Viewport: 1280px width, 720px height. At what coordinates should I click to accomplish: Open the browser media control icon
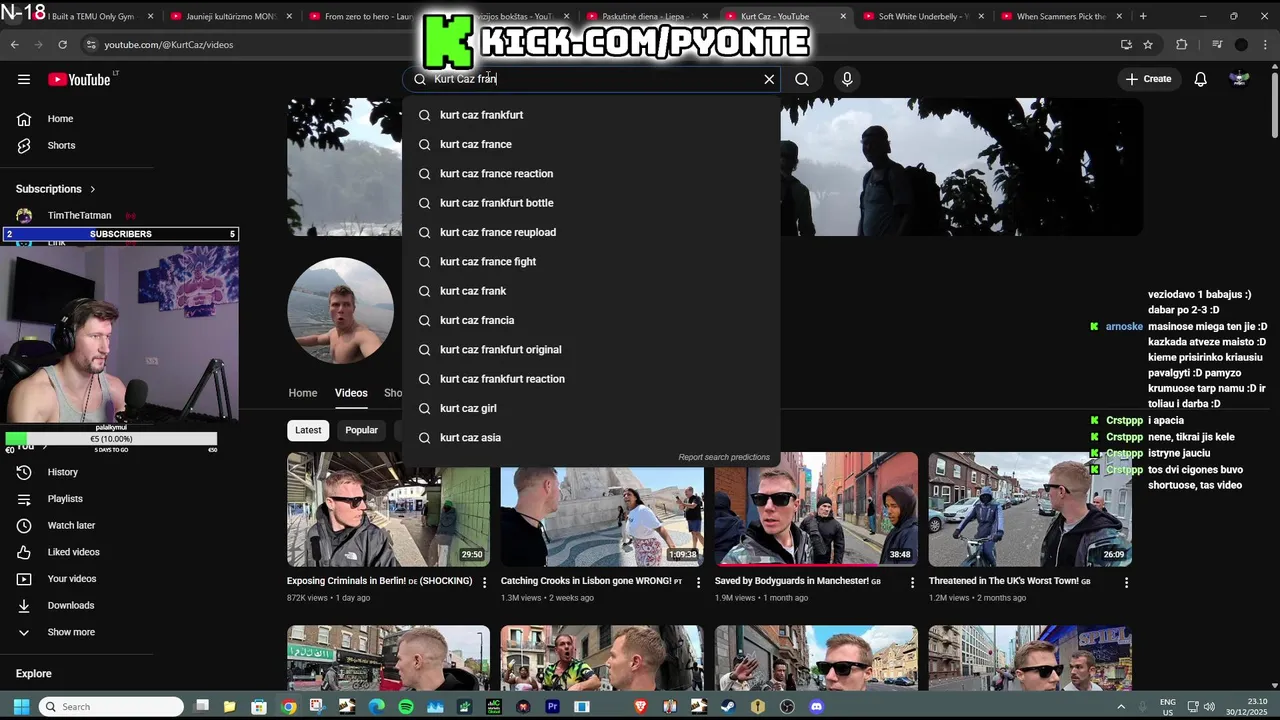point(1217,45)
